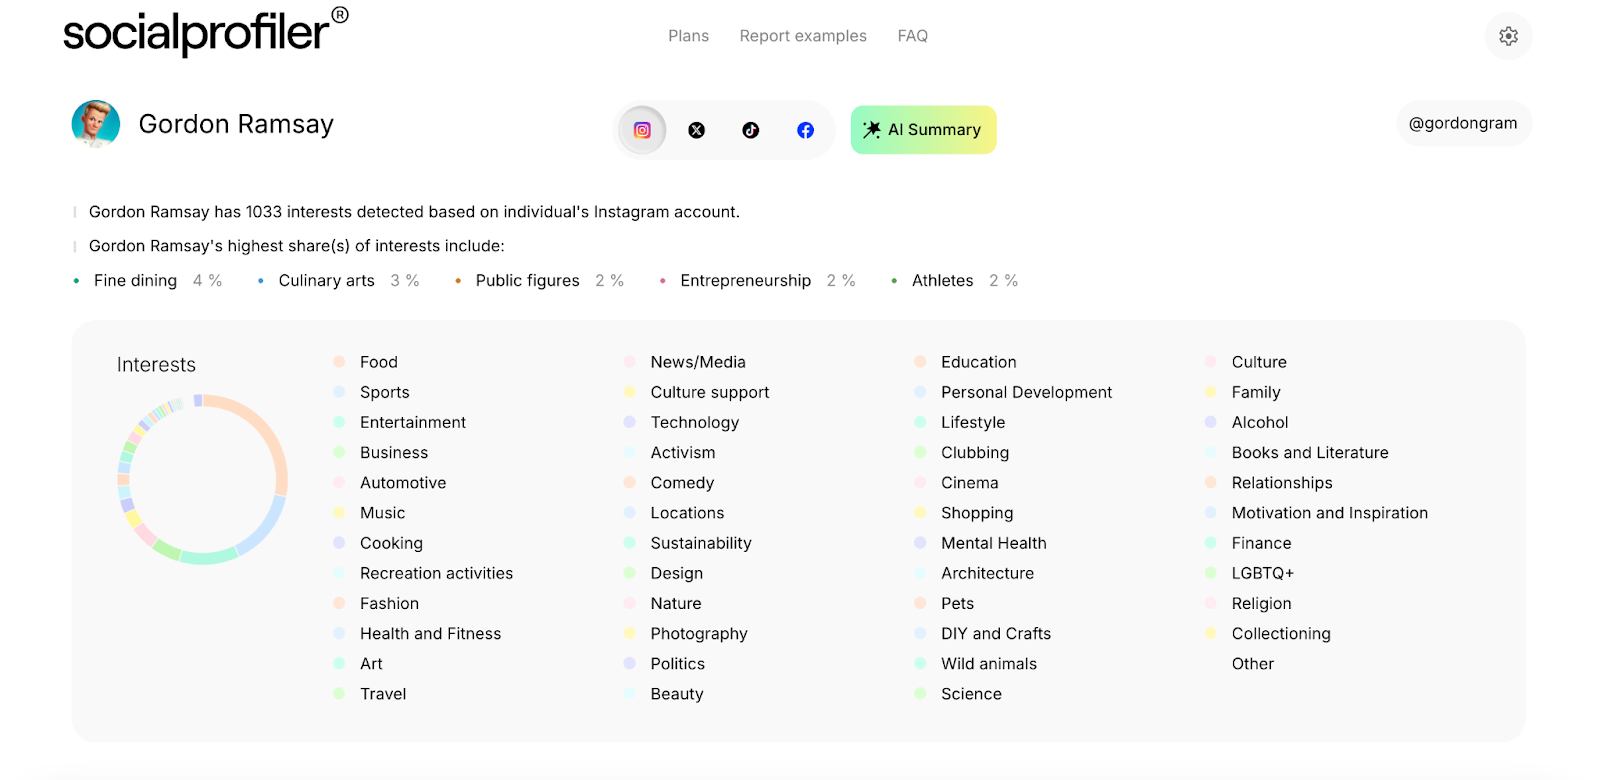This screenshot has width=1600, height=780.
Task: Click the Architecture interest label
Action: [988, 573]
